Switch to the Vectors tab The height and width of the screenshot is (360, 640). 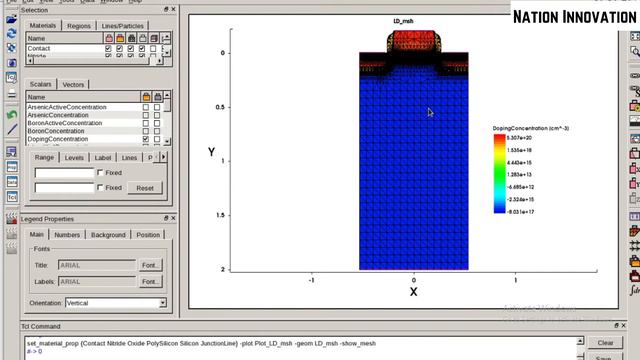click(x=73, y=84)
